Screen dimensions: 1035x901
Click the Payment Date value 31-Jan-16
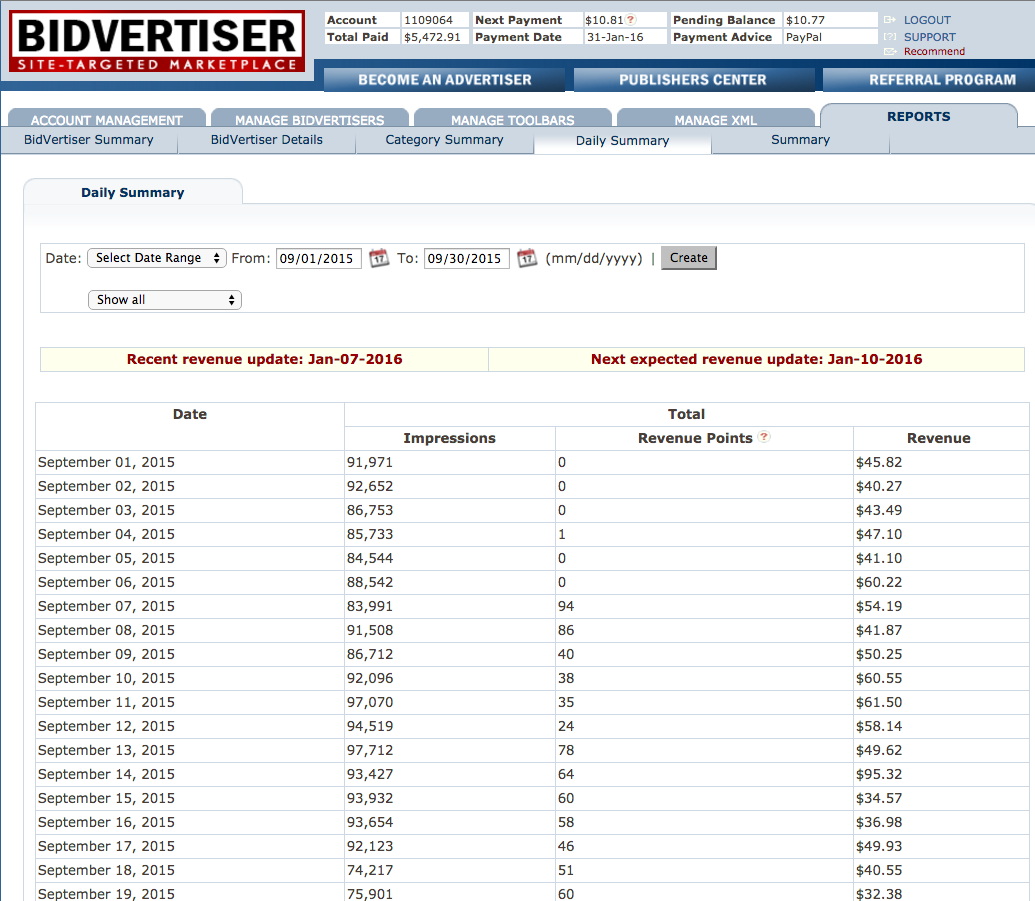(615, 37)
